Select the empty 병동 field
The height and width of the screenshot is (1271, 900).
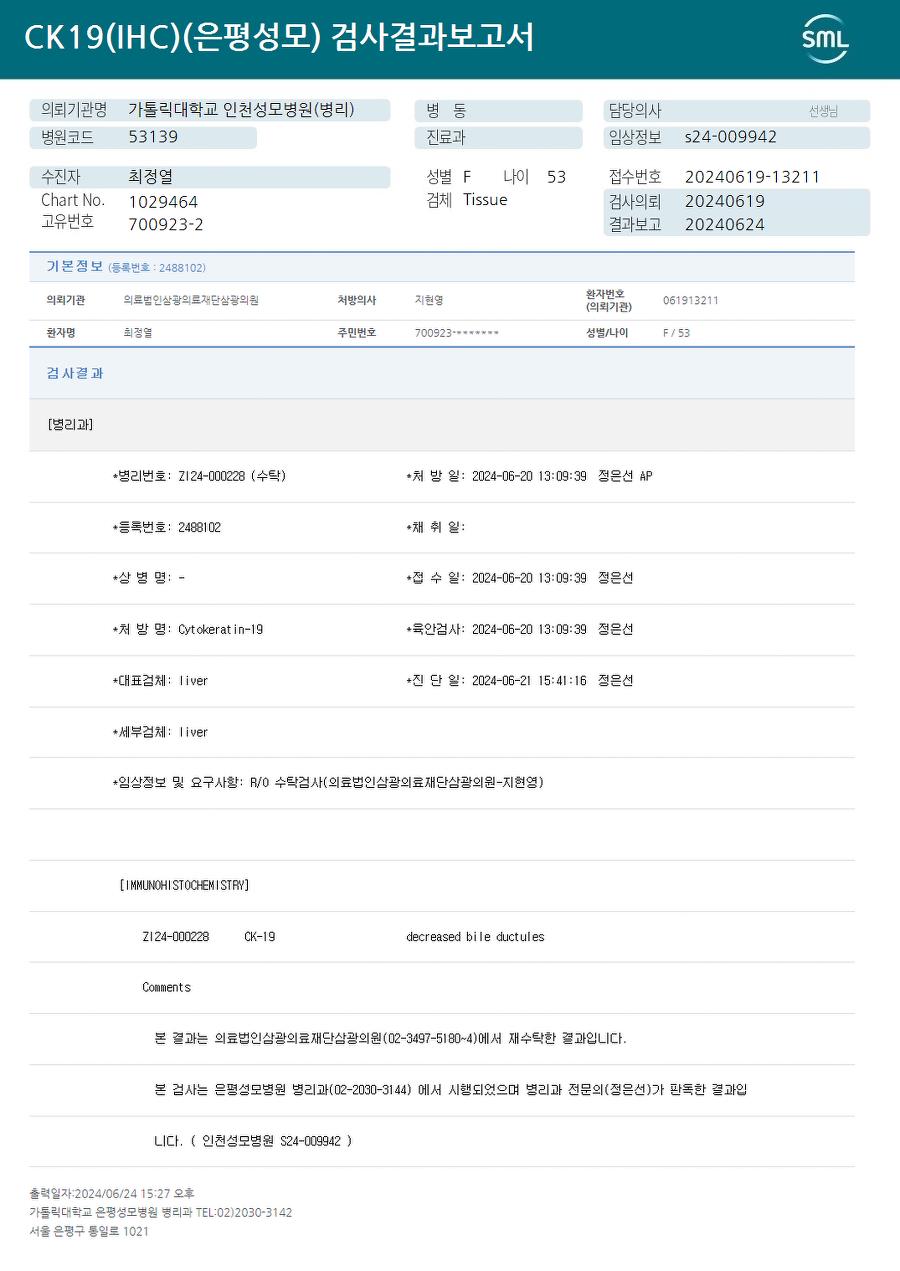498,111
